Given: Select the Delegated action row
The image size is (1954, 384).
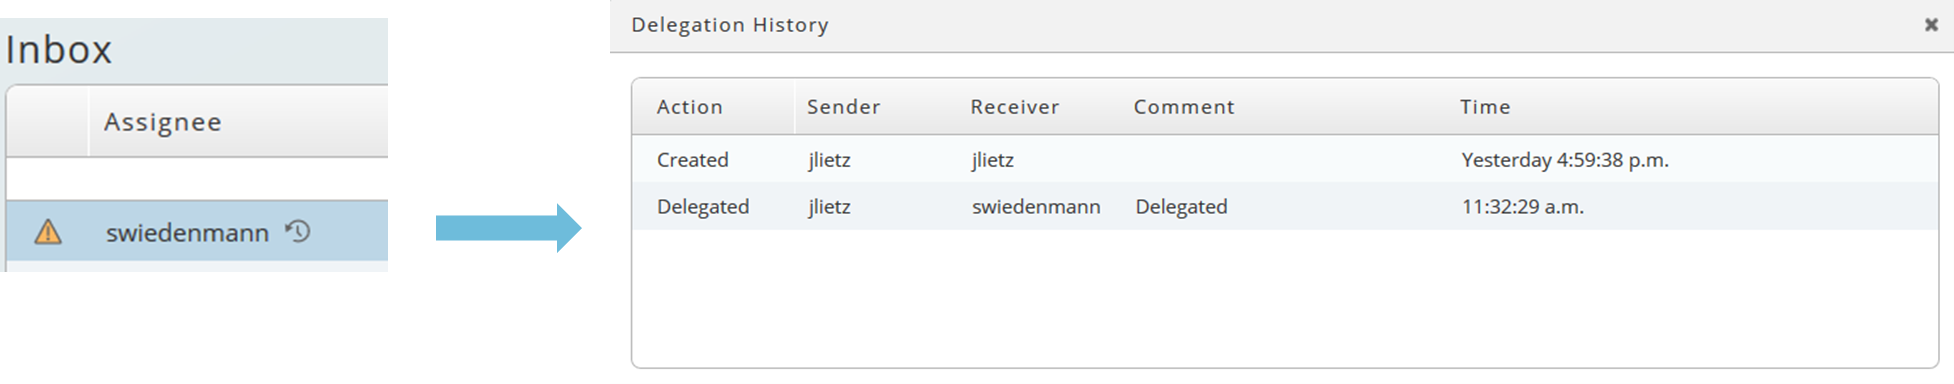Looking at the screenshot, I should 1285,207.
